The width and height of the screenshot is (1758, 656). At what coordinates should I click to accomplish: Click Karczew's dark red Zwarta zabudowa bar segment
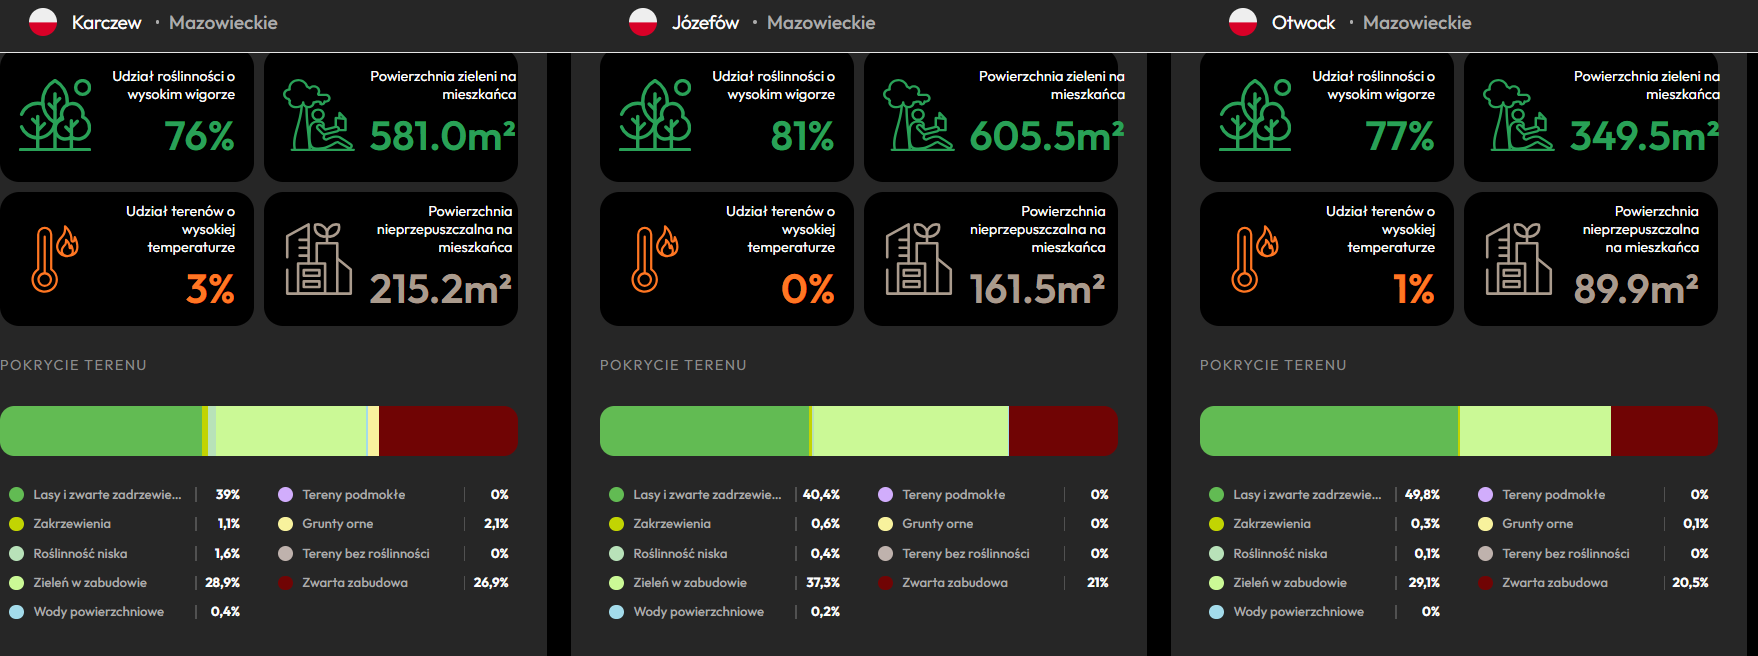click(x=448, y=431)
